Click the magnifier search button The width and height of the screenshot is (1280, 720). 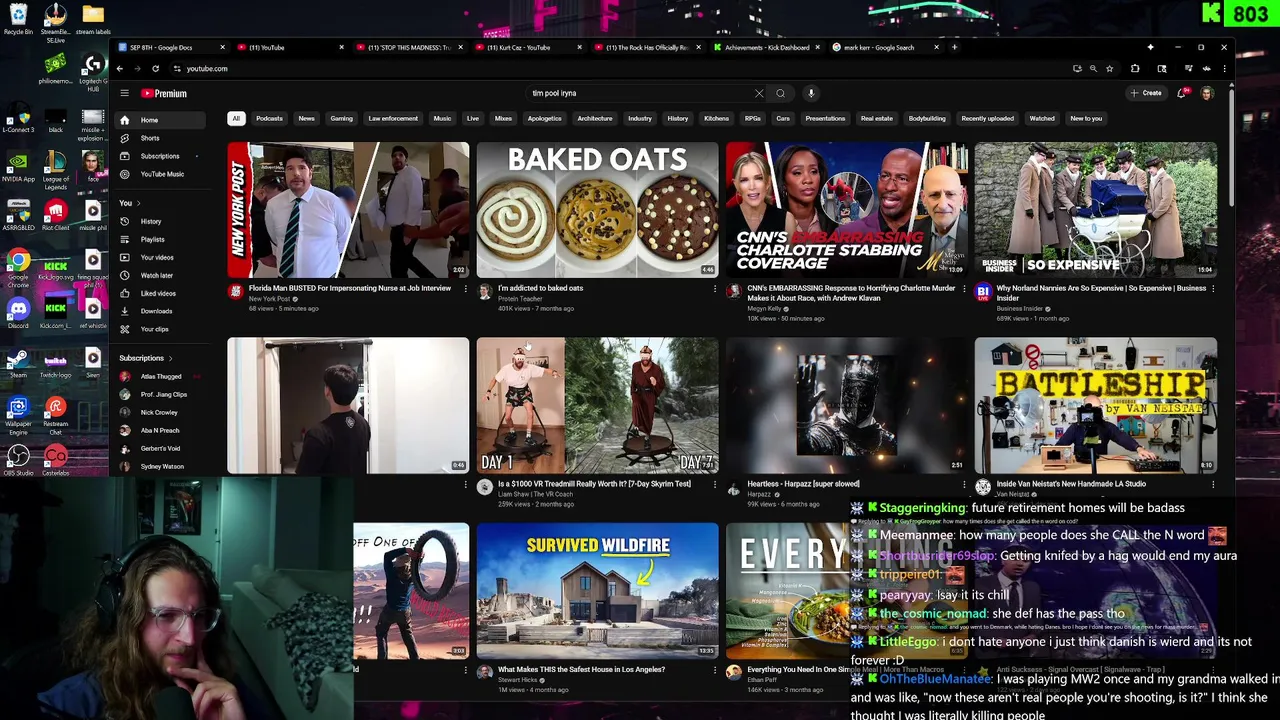click(781, 93)
